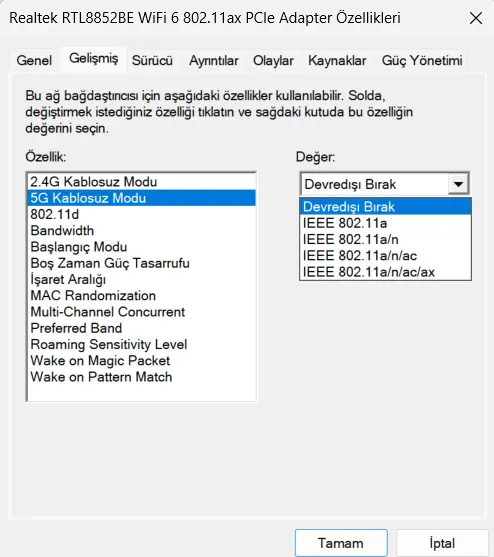Open the Sürücü tab
Viewport: 494px width, 557px height.
tap(152, 60)
